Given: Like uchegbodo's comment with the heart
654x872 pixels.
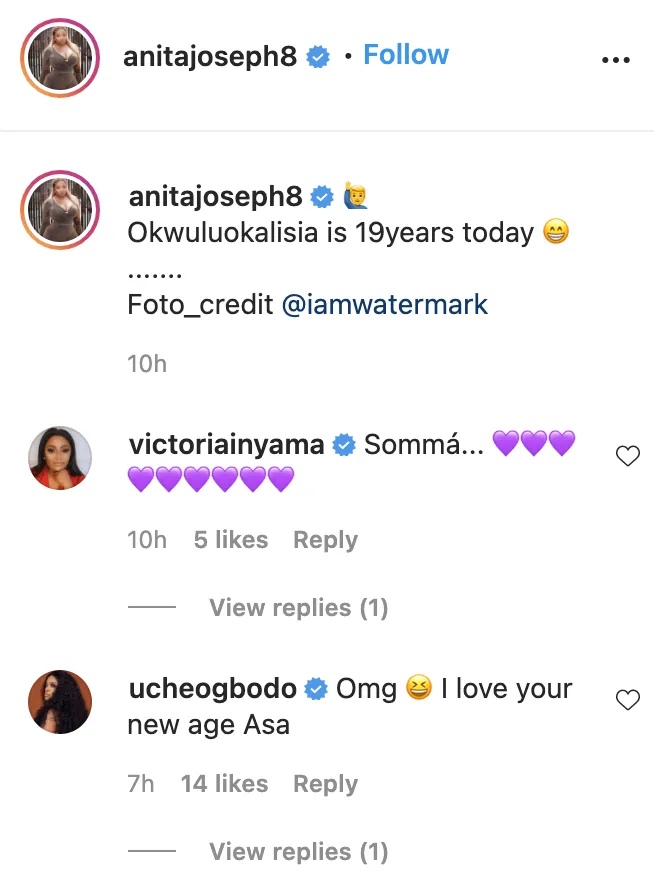Looking at the screenshot, I should click(x=627, y=701).
